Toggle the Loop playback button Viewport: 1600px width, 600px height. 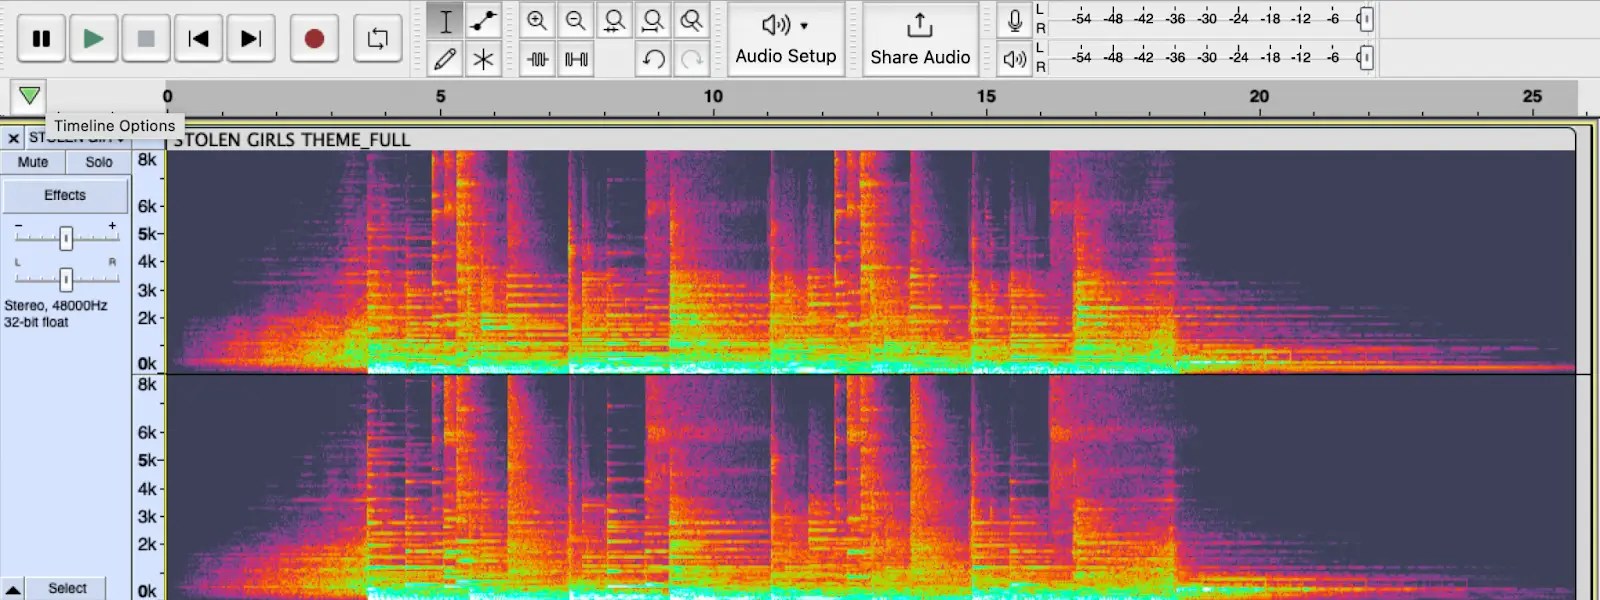point(378,39)
